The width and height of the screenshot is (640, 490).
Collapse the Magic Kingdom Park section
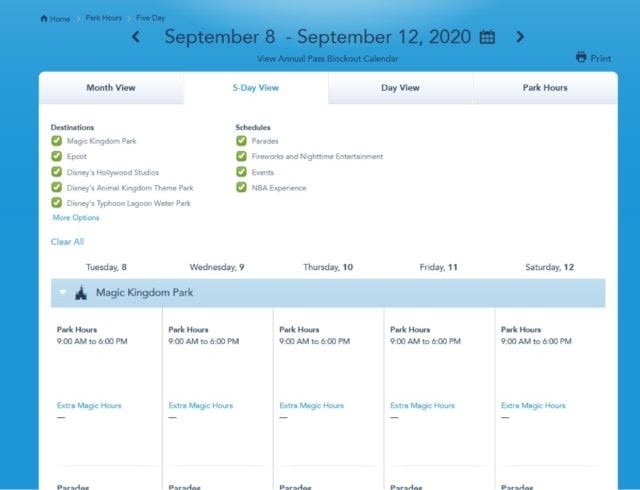[x=62, y=292]
